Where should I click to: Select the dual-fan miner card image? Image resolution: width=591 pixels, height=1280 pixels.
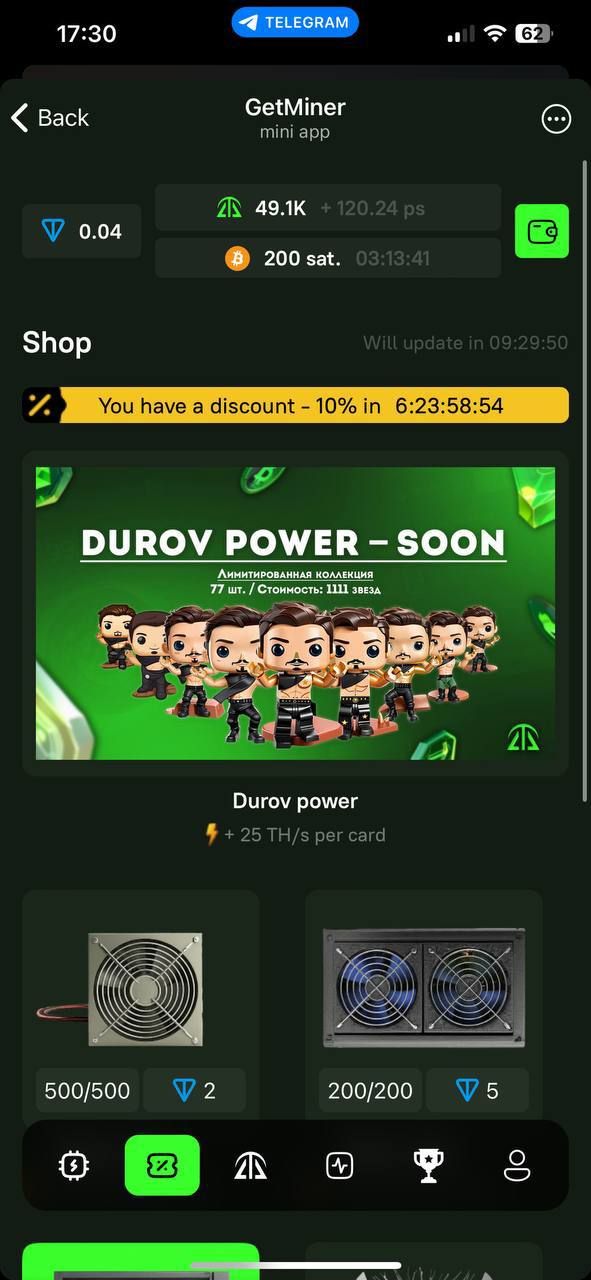pos(424,988)
